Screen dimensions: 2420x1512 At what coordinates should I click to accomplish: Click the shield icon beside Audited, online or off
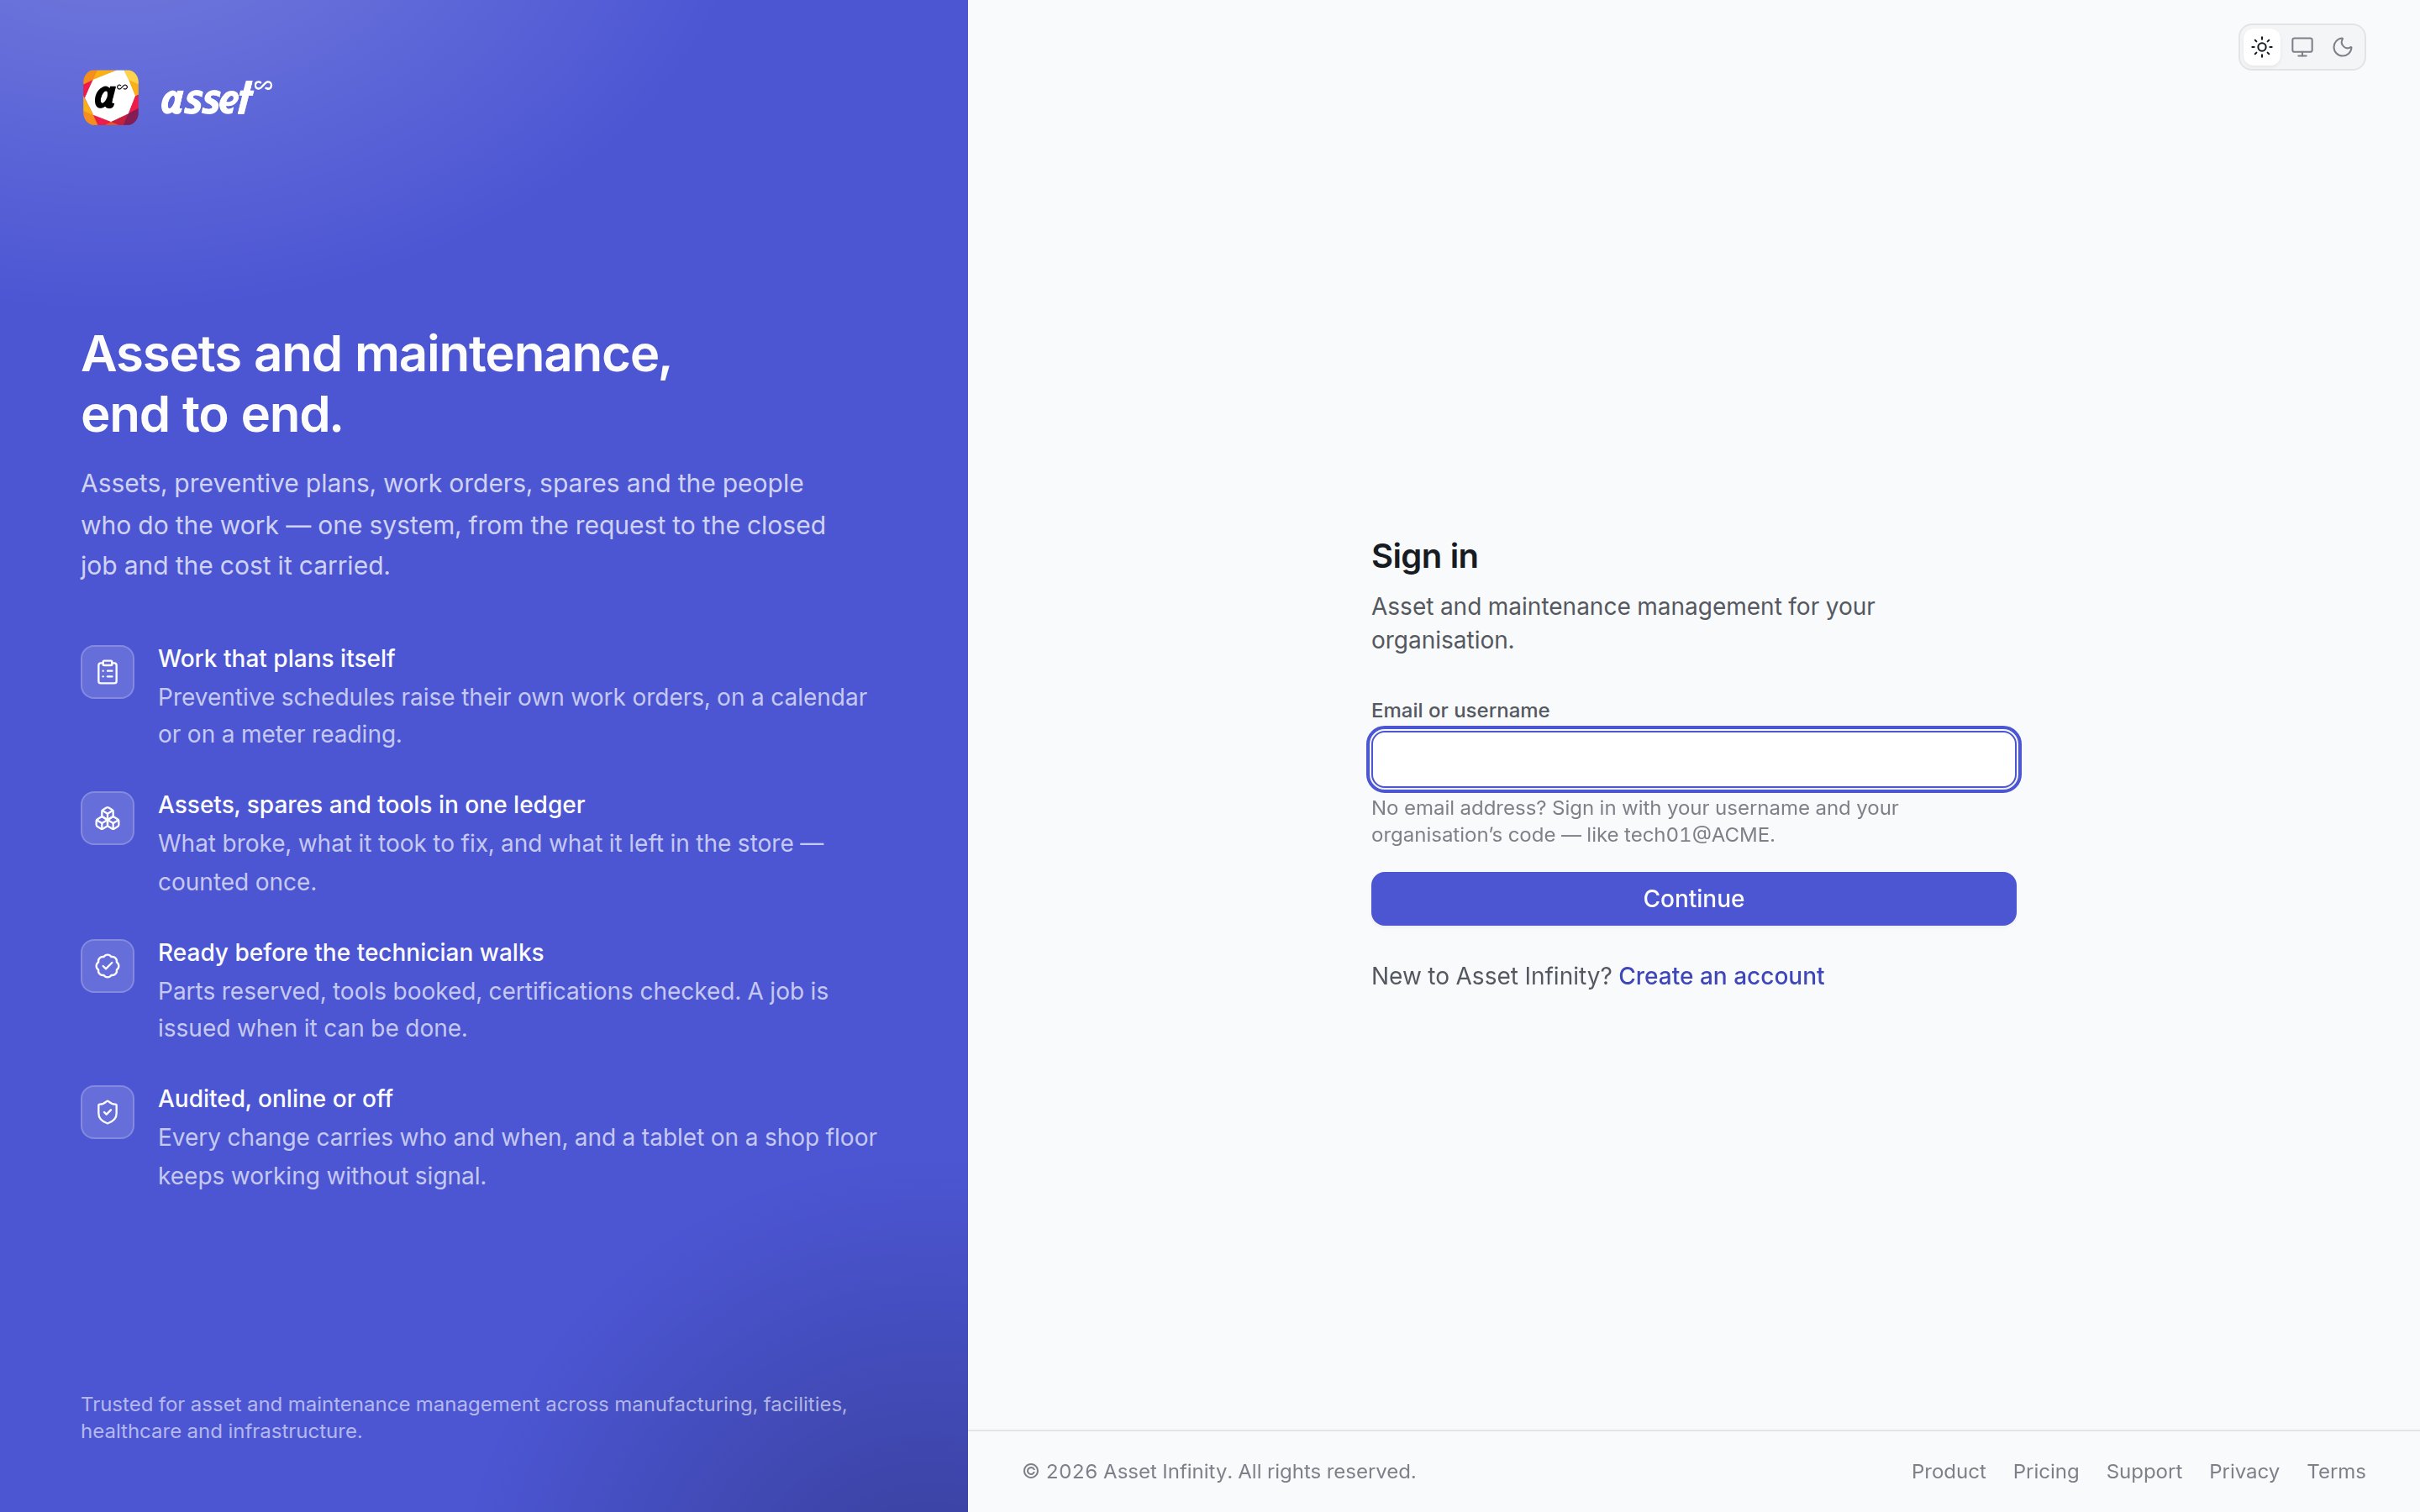click(x=108, y=1112)
